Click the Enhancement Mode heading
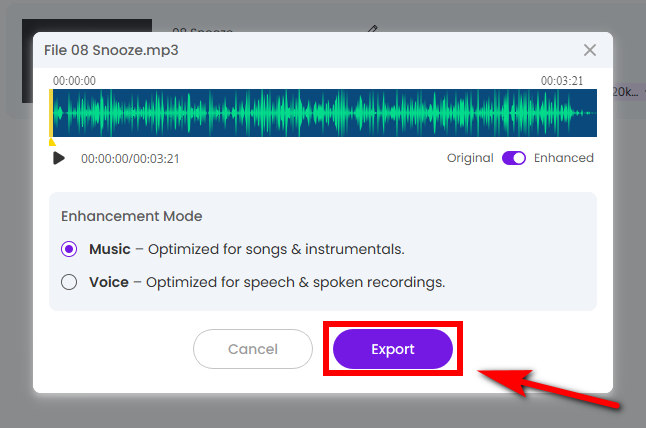Viewport: 646px width, 428px height. point(131,216)
